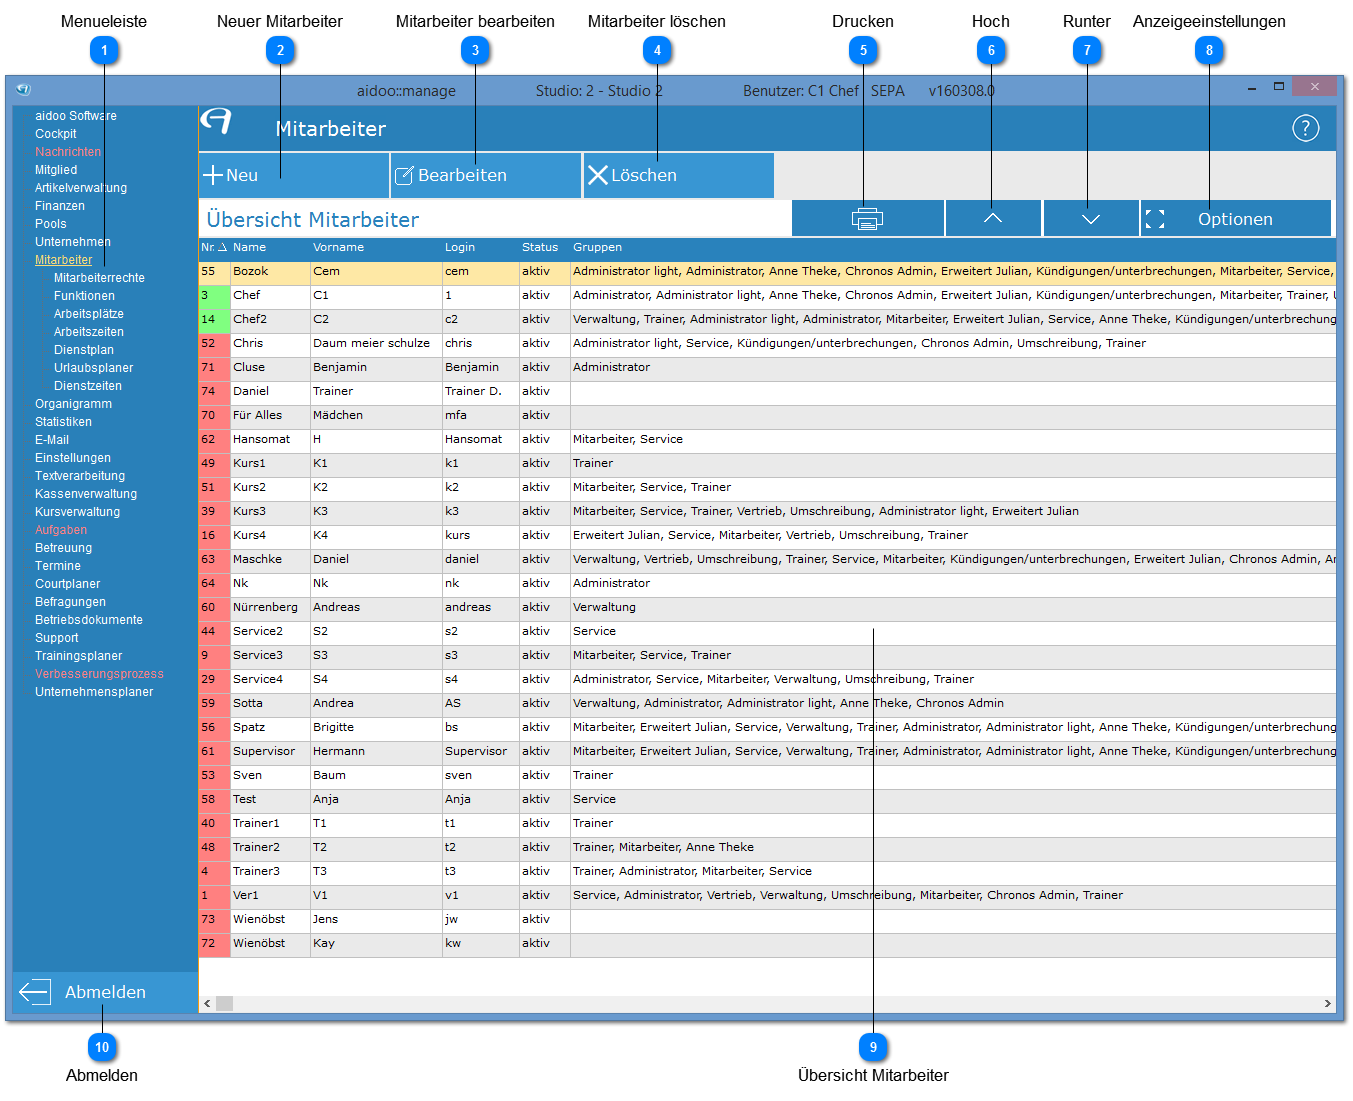Open Courtplaner in the side menu

coord(68,584)
